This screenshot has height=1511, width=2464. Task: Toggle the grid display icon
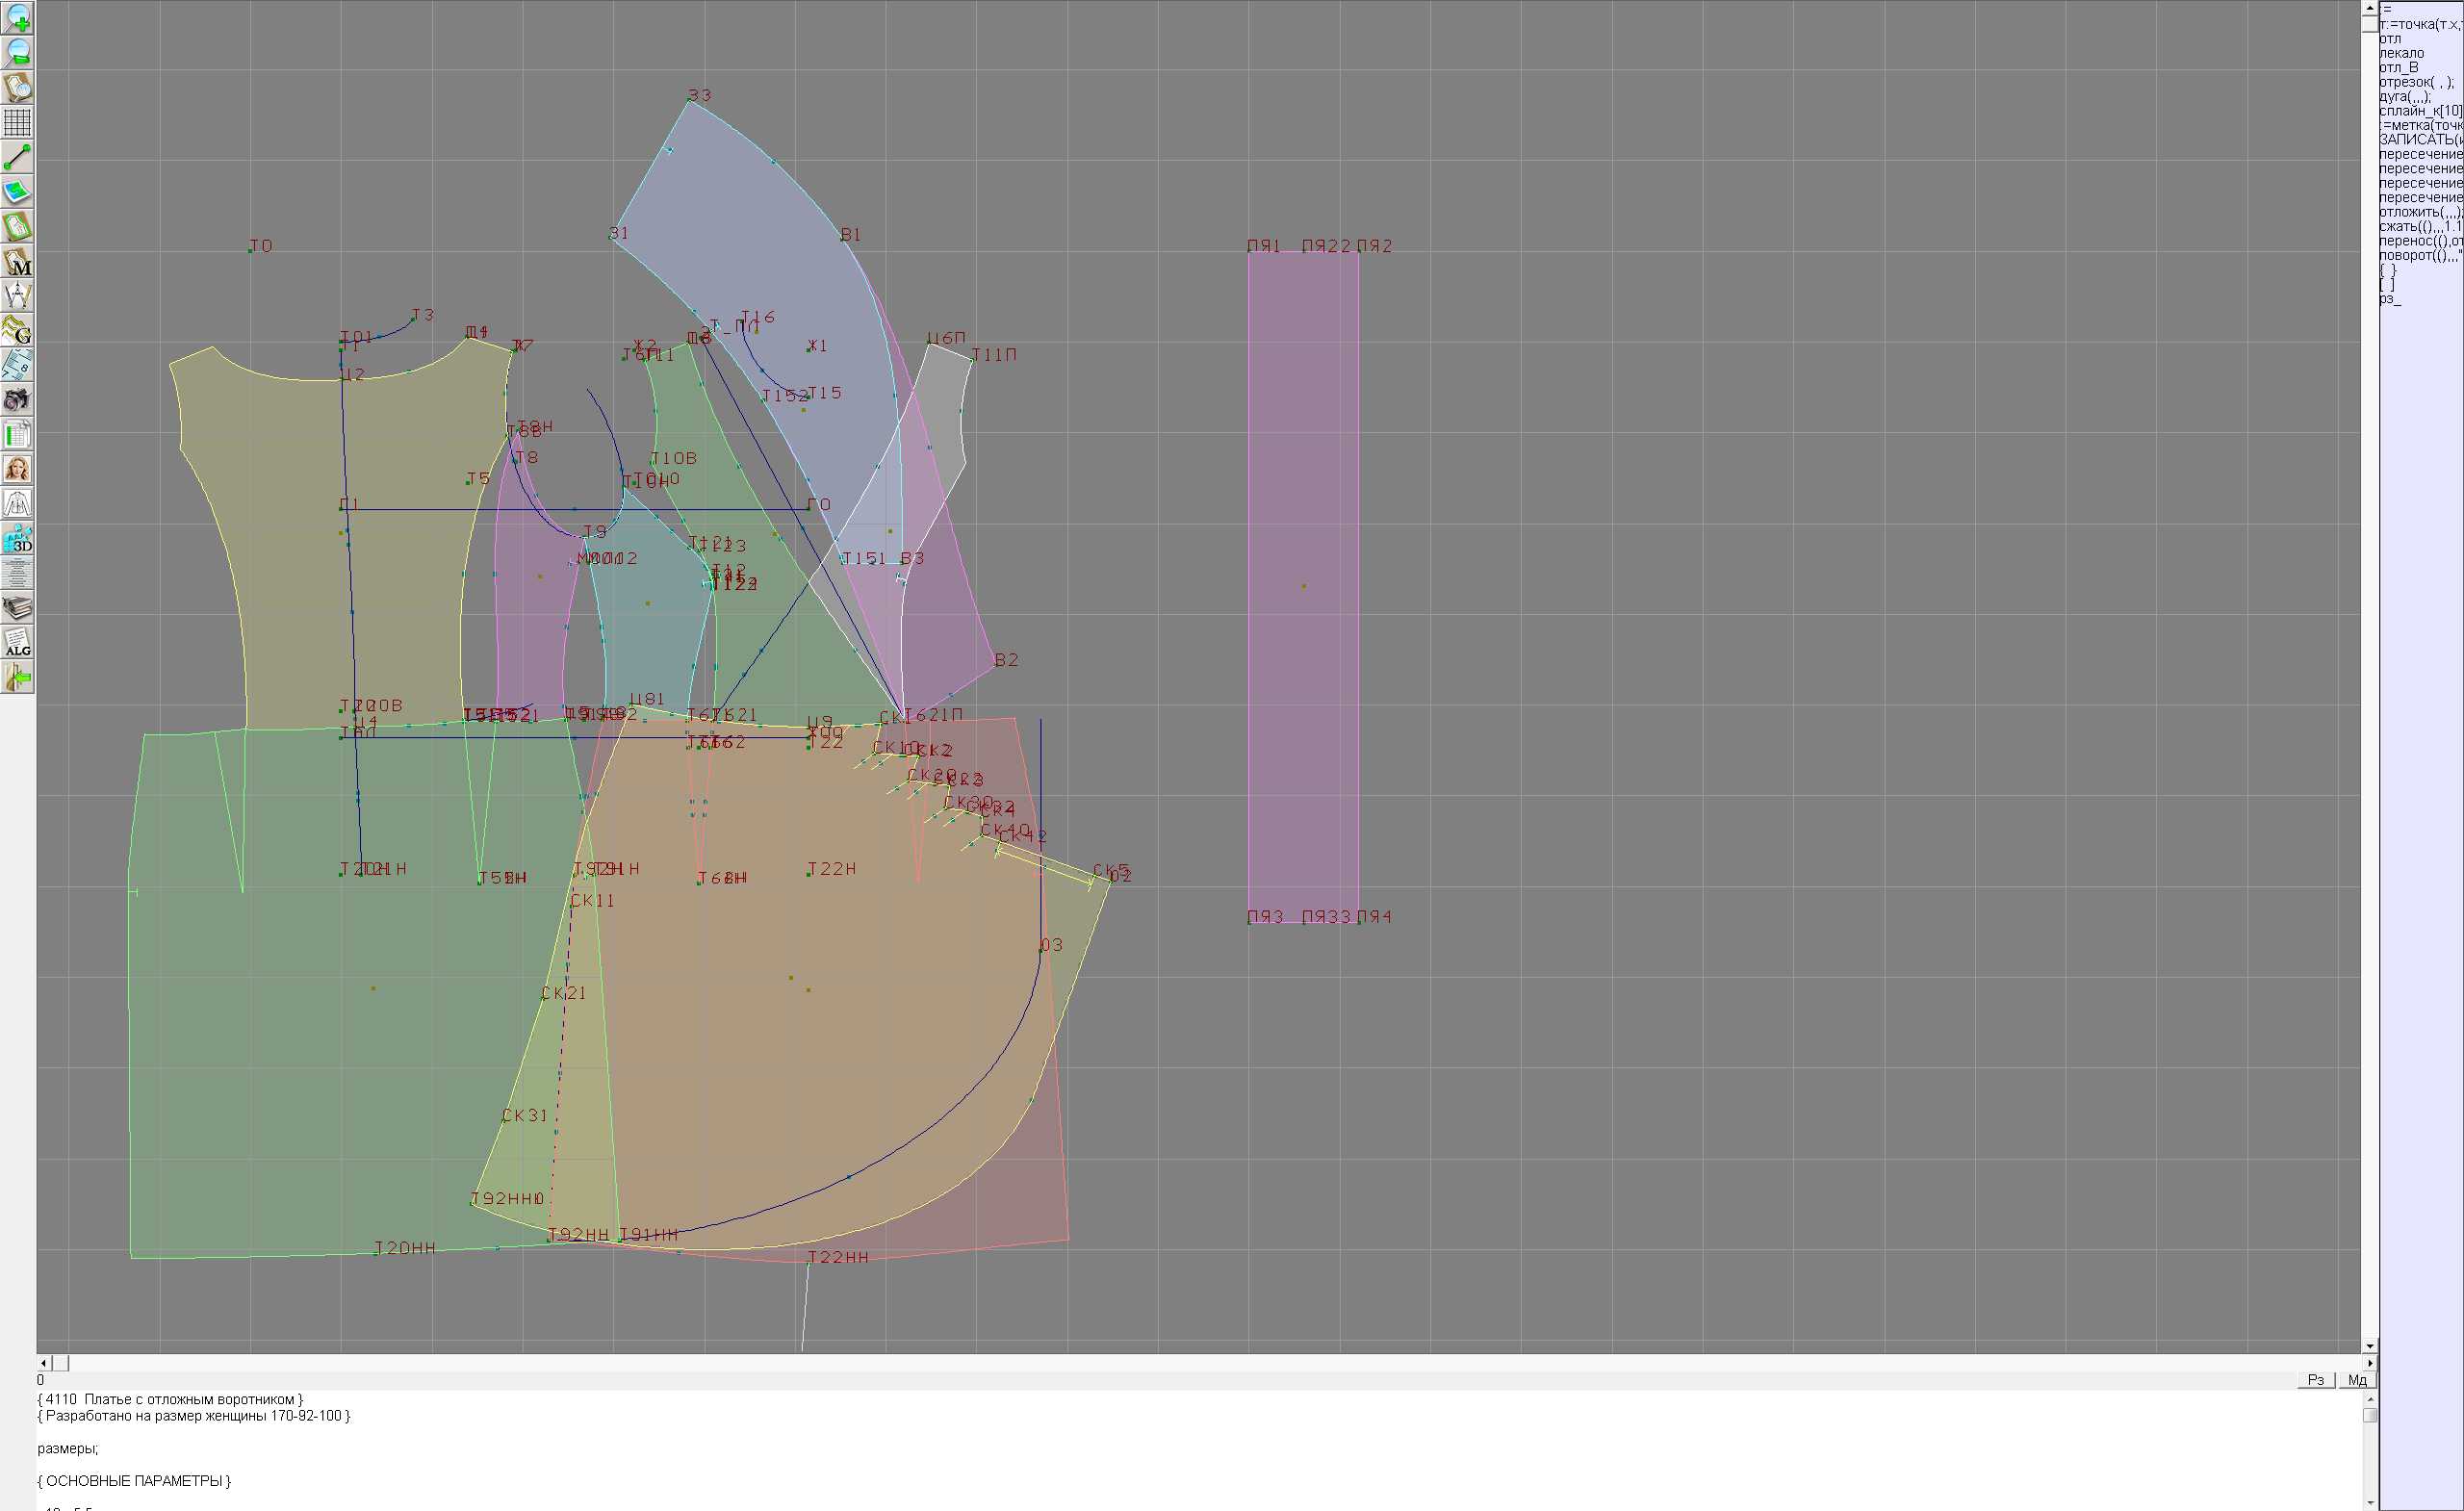point(18,122)
